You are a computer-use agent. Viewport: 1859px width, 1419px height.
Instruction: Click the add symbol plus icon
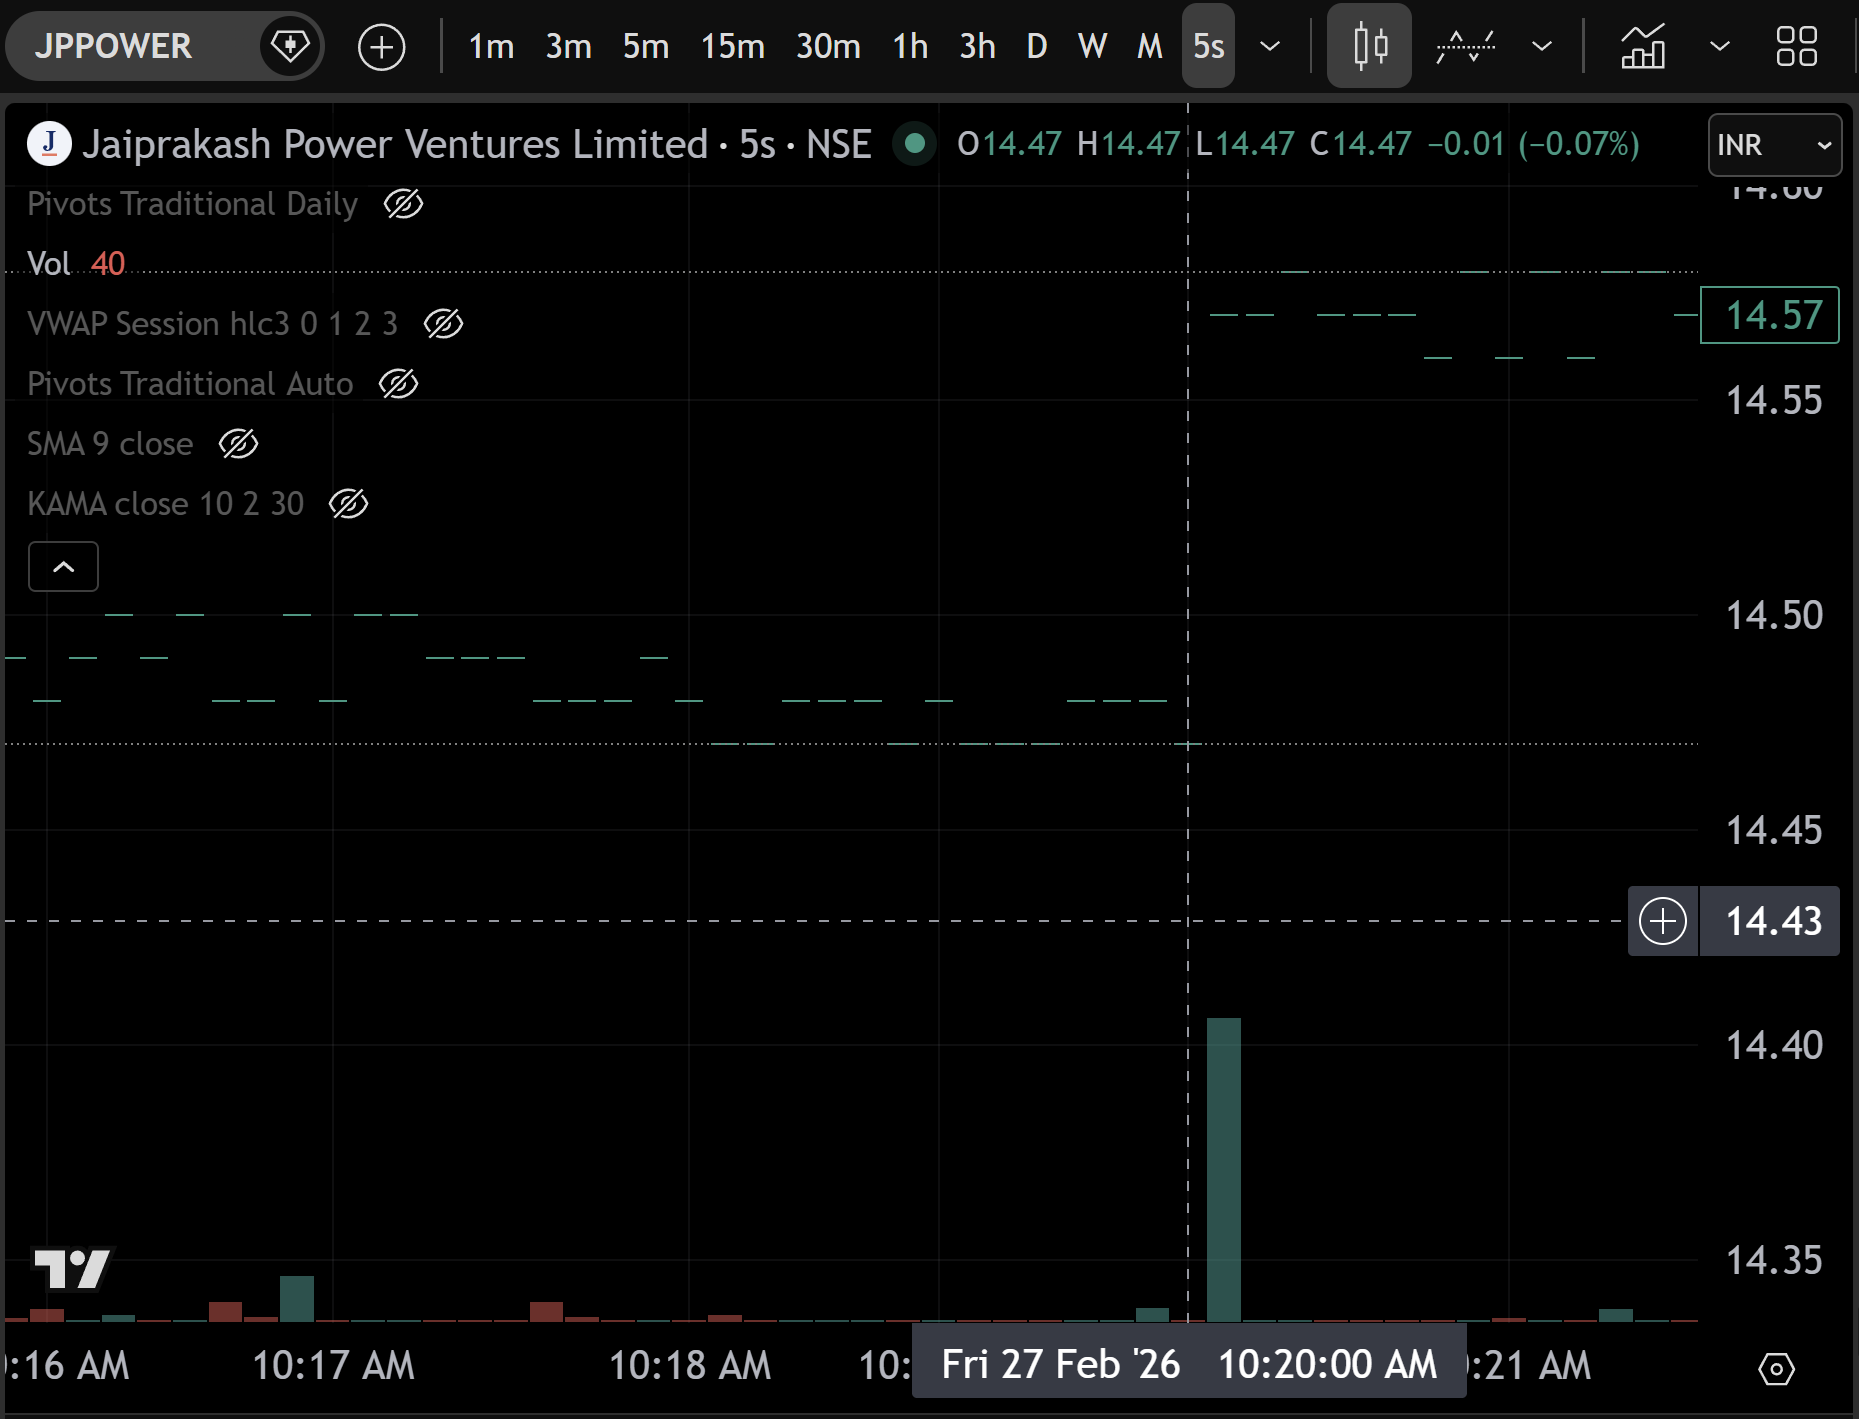[x=381, y=47]
